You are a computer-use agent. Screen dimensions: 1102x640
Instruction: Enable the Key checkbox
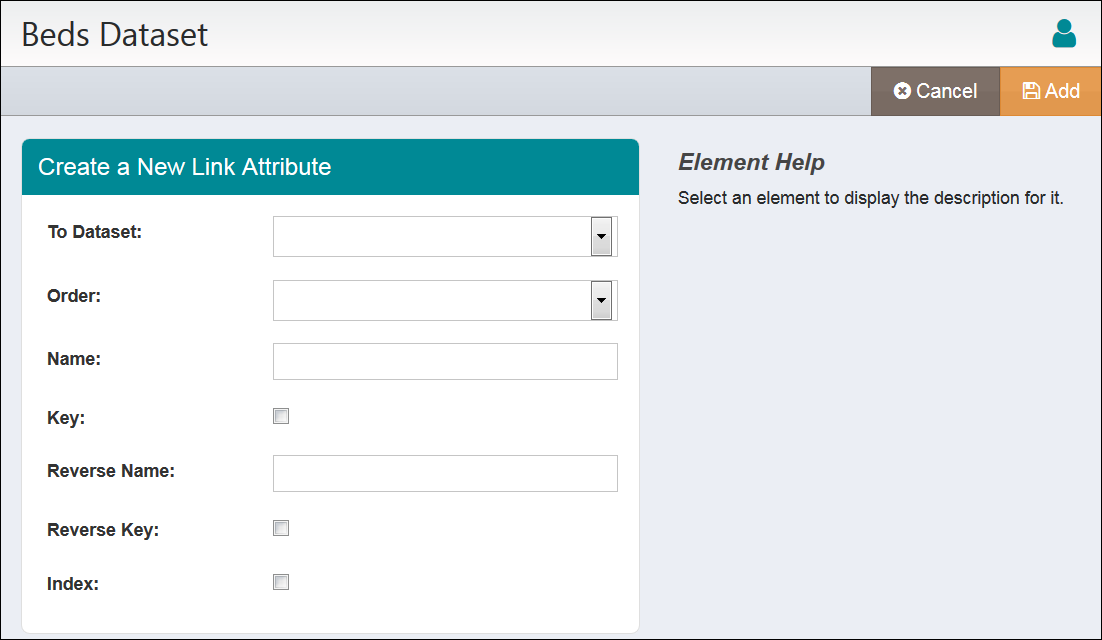[281, 415]
